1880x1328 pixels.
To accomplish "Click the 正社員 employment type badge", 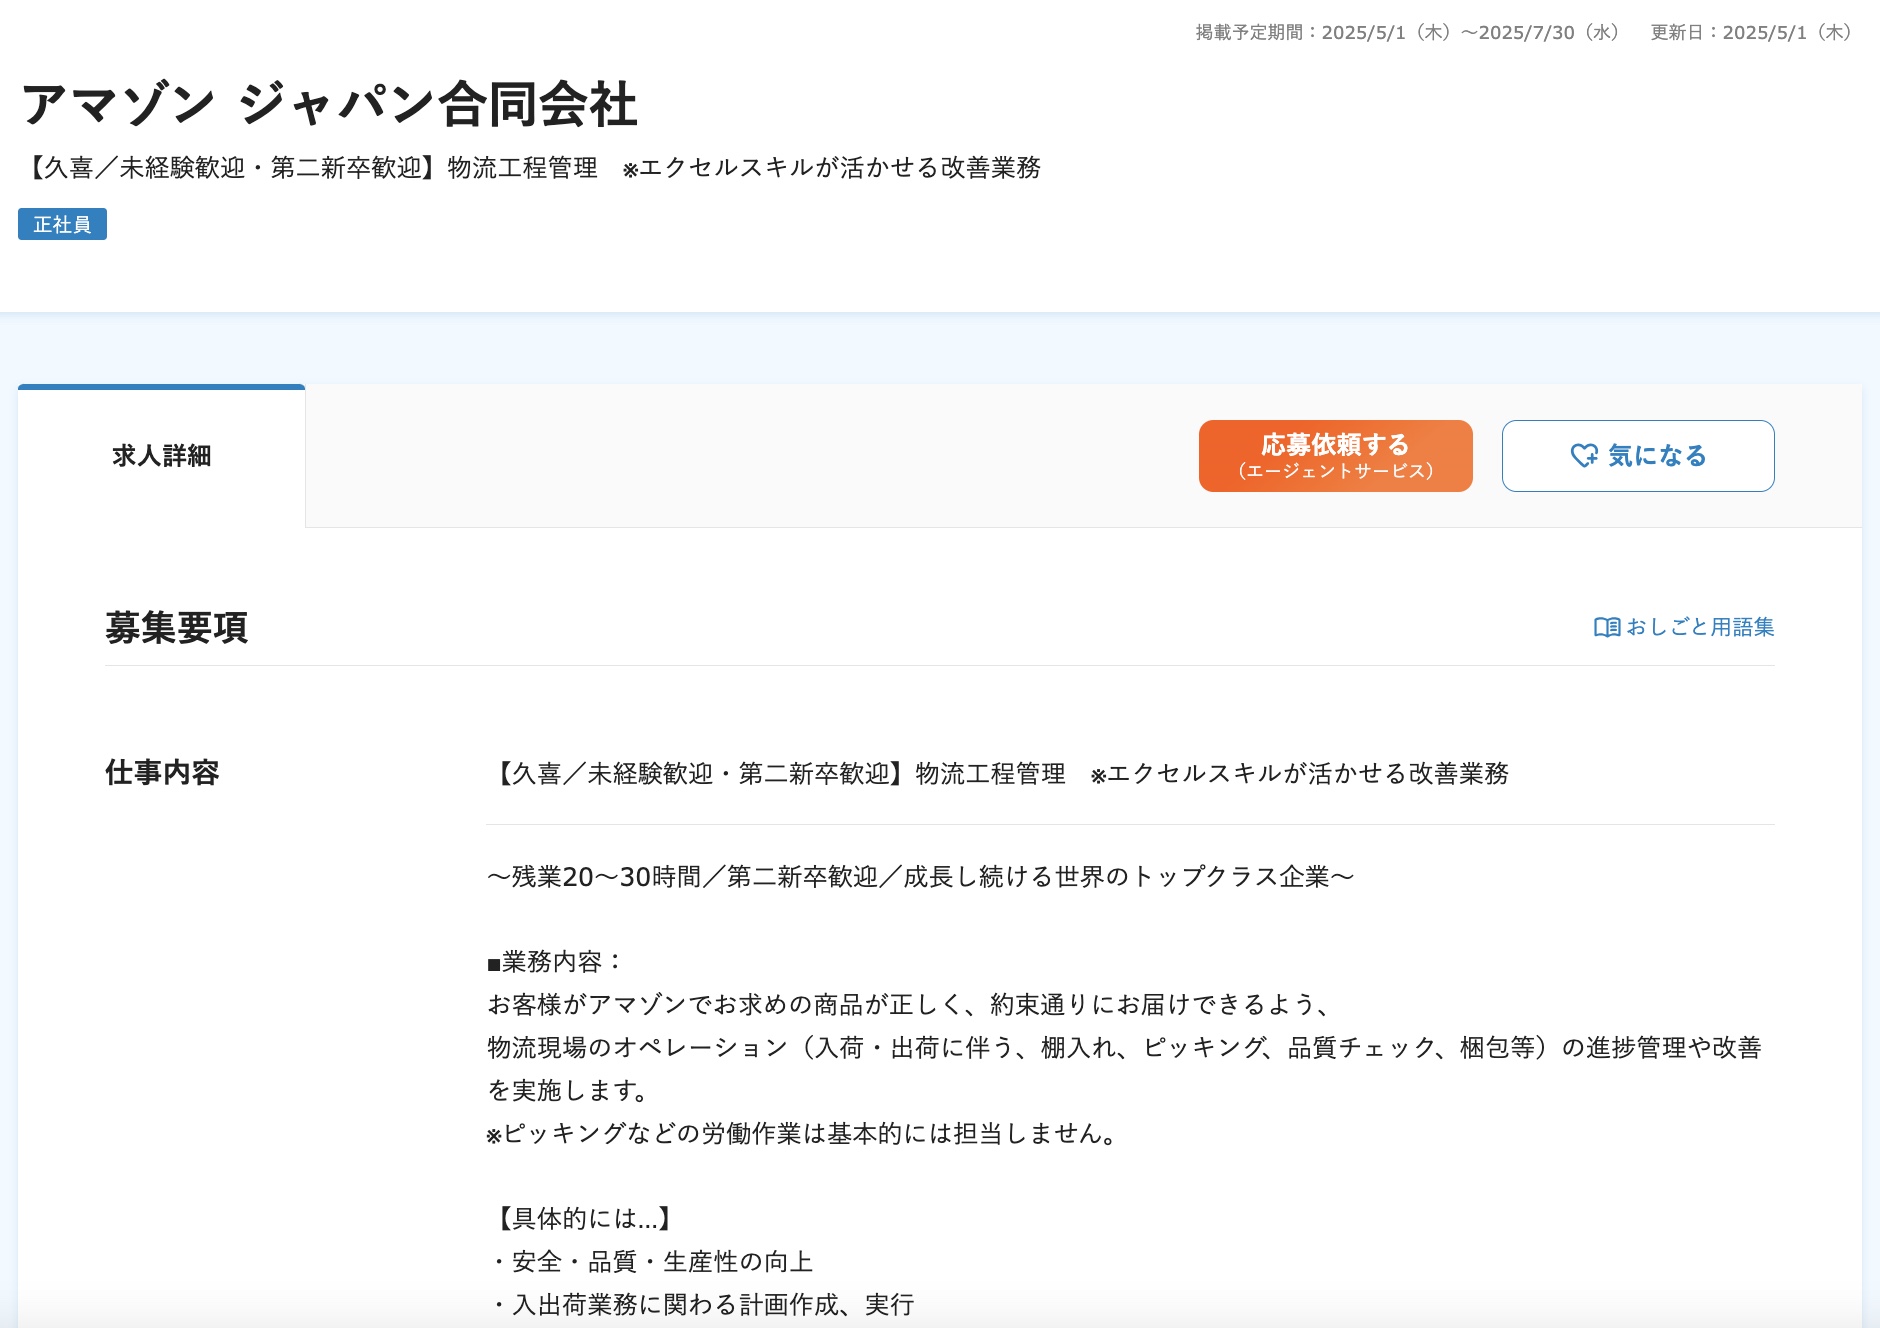I will tap(62, 224).
